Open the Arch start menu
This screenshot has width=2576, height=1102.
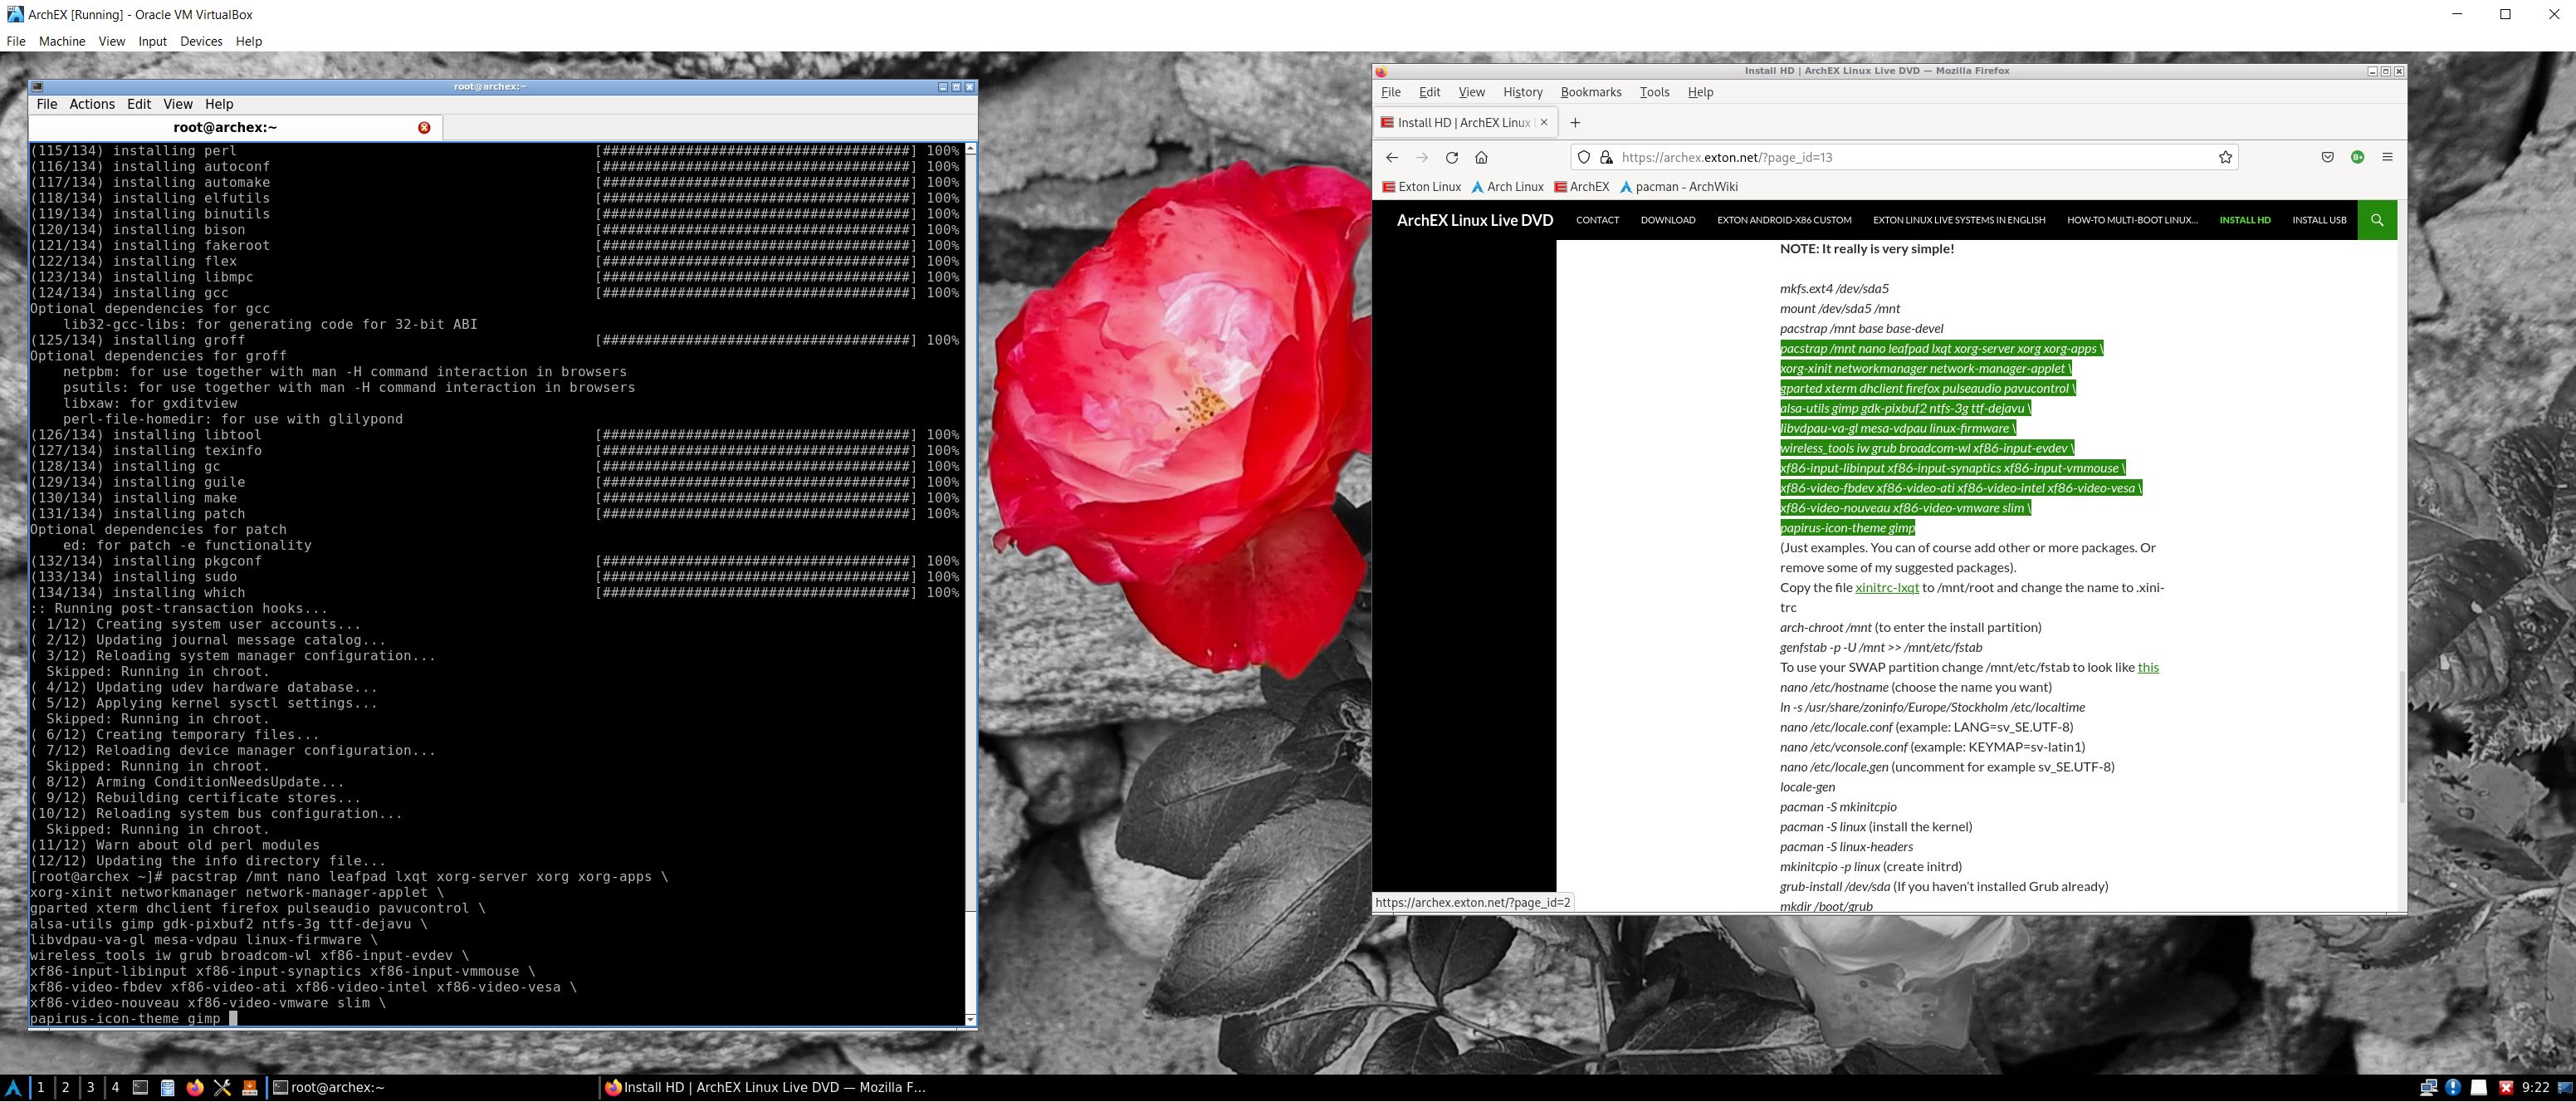pos(13,1087)
